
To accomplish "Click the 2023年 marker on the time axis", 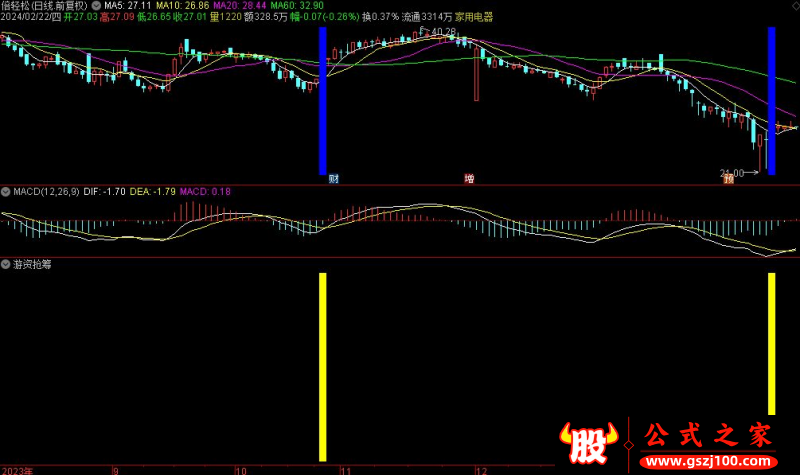I will (x=17, y=469).
